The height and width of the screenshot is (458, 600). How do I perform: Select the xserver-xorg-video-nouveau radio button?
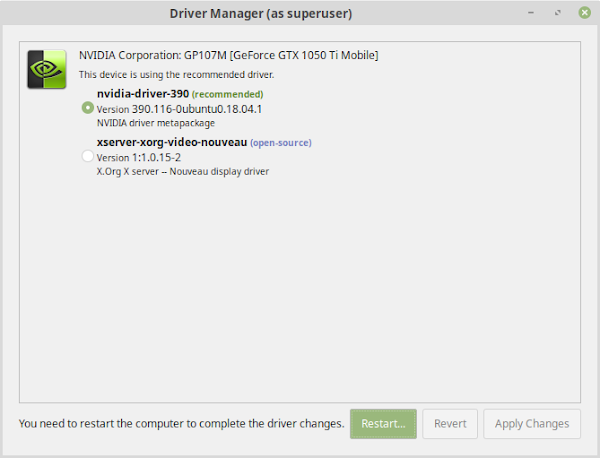pyautogui.click(x=88, y=156)
